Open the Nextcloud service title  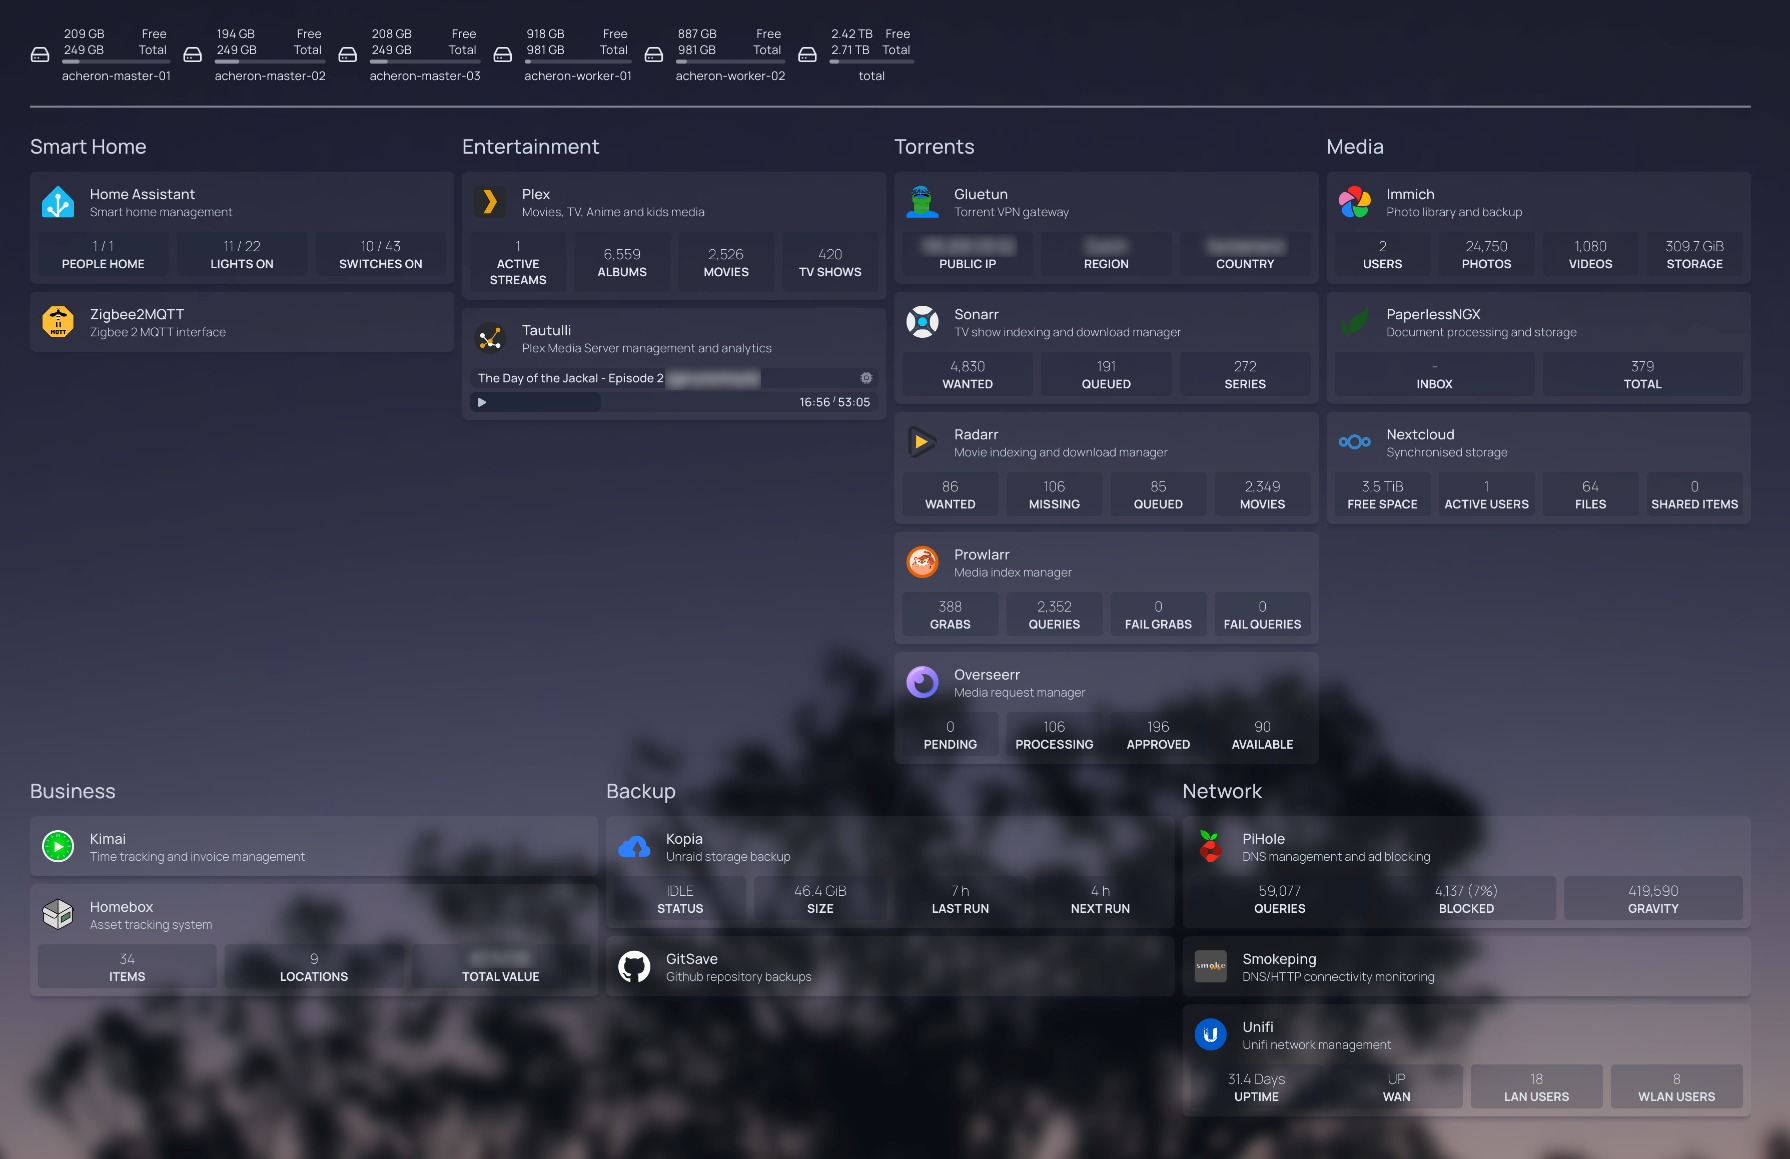[1420, 434]
